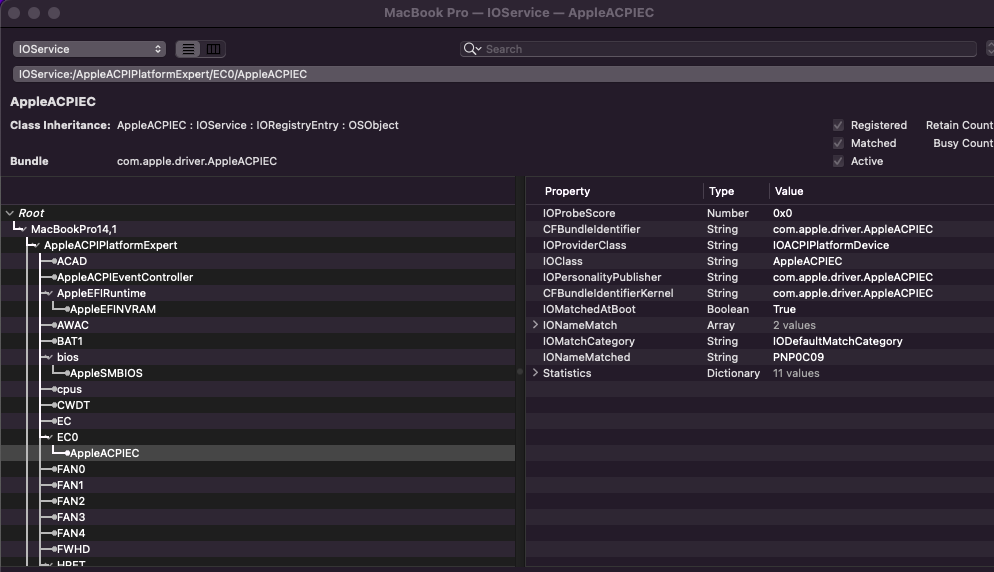The width and height of the screenshot is (994, 572).
Task: Select the BAT1 tree entry
Action: click(x=70, y=341)
